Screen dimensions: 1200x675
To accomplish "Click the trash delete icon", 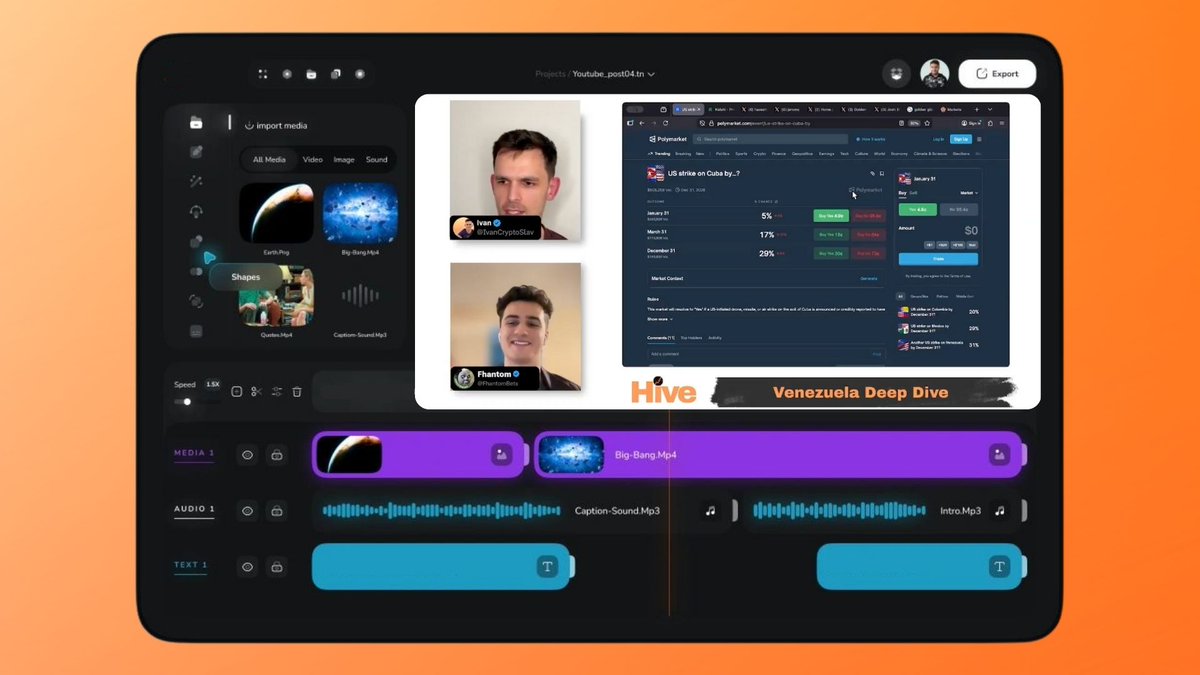I will coord(297,391).
